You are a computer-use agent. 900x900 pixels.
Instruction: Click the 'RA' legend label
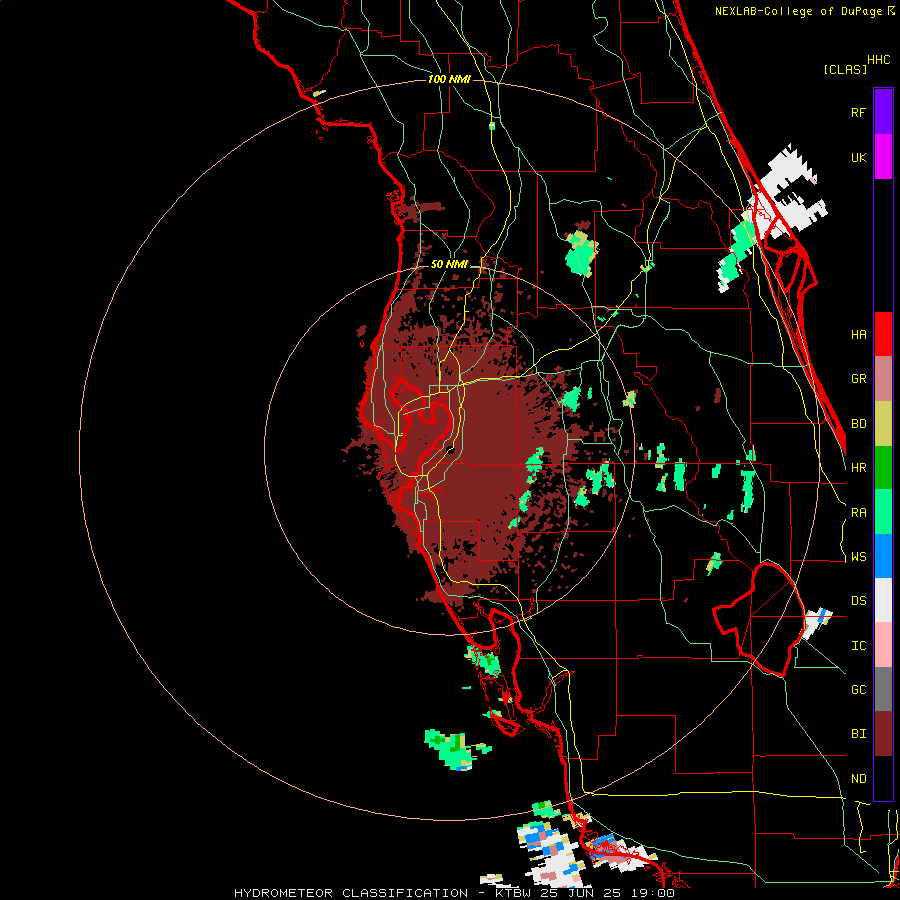[858, 513]
